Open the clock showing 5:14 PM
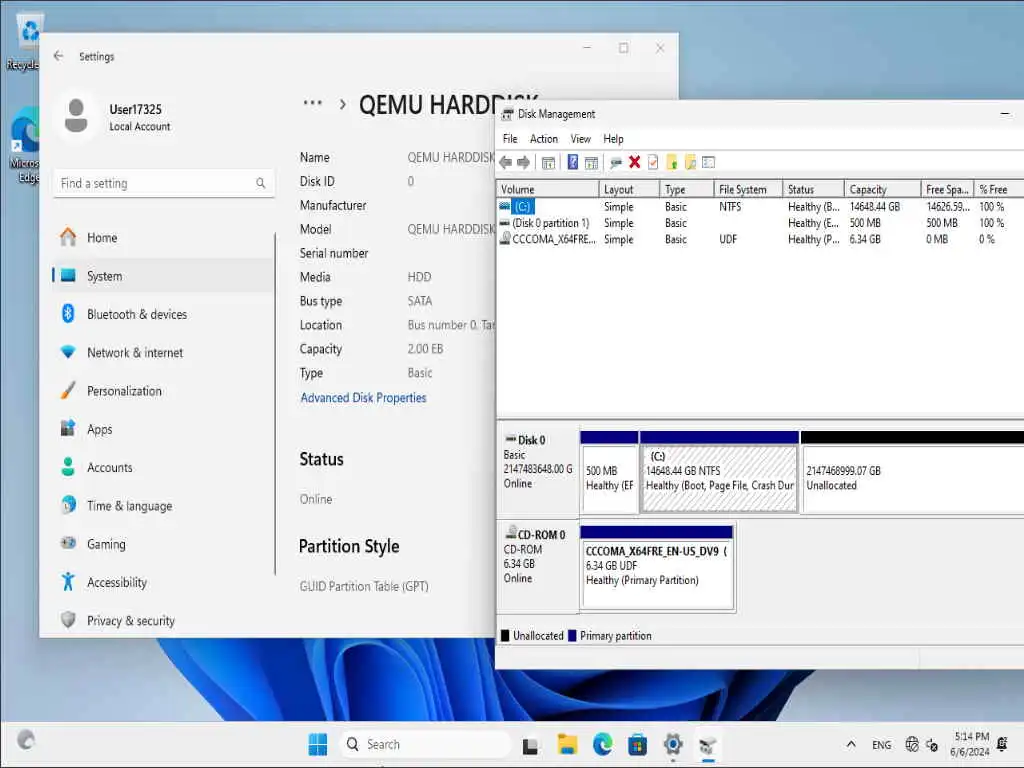 970,744
